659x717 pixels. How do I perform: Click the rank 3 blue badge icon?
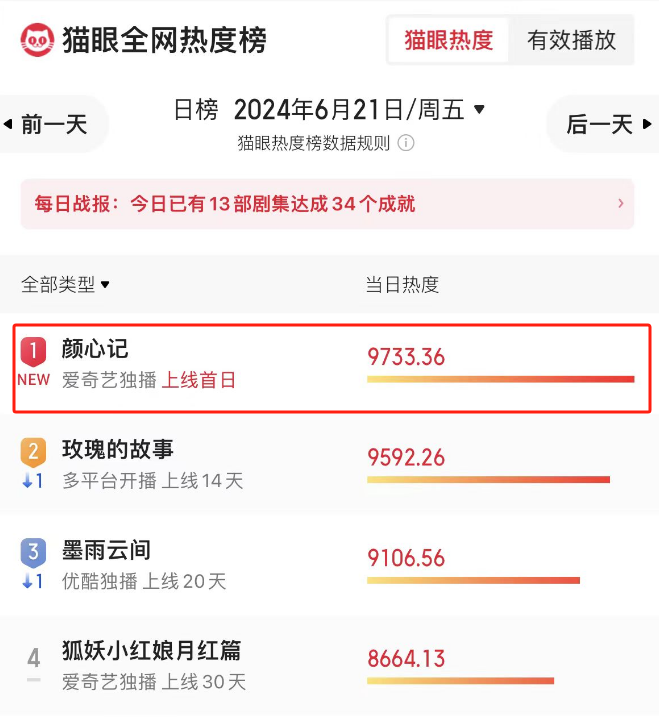(x=33, y=553)
